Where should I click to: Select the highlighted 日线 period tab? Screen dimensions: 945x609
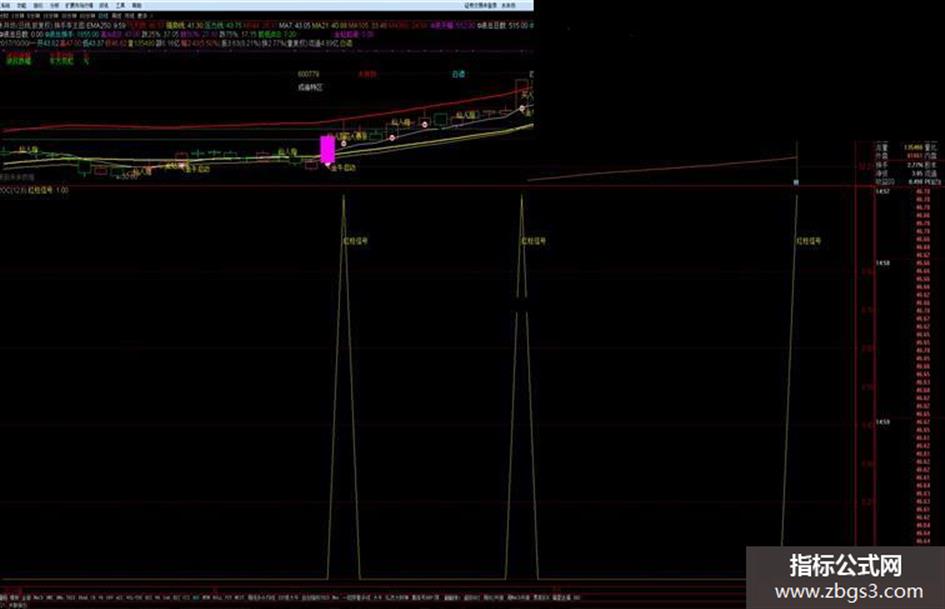coord(104,16)
